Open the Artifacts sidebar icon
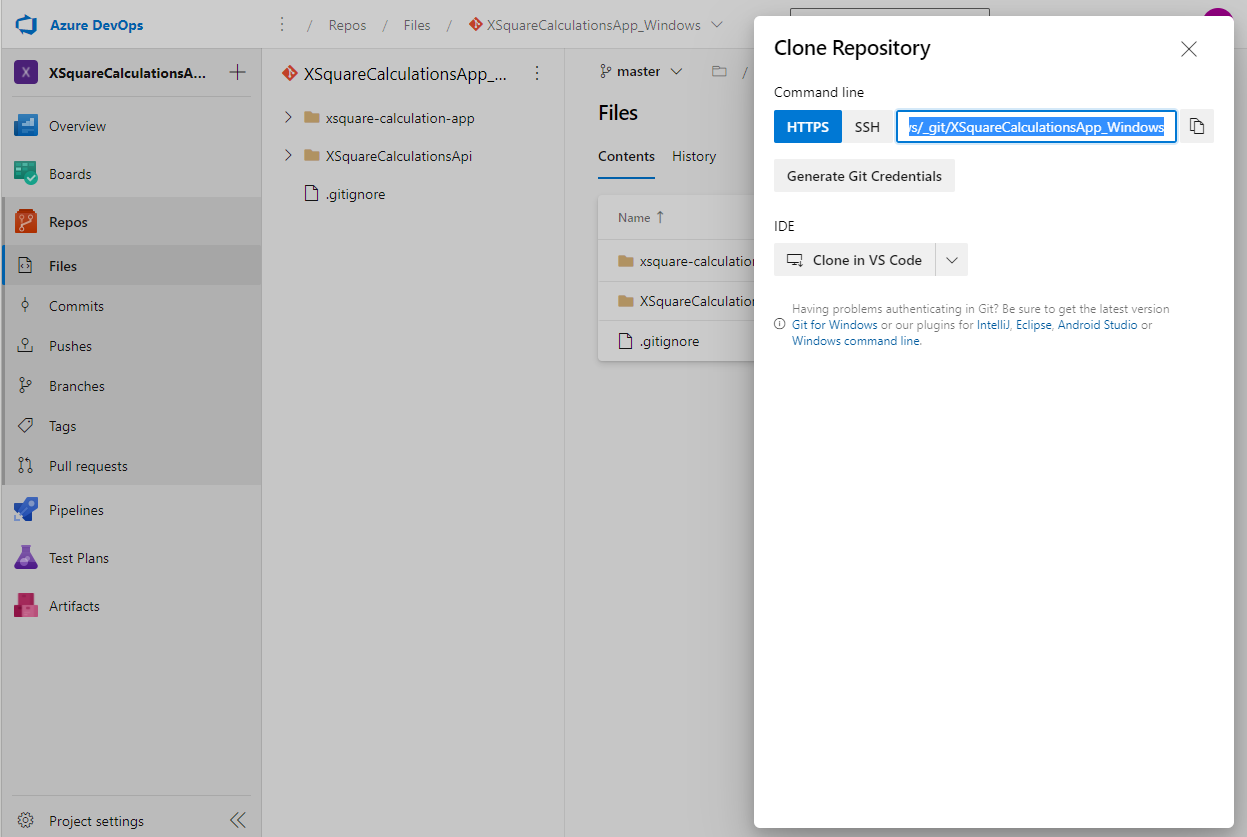Viewport: 1247px width, 837px height. tap(26, 606)
